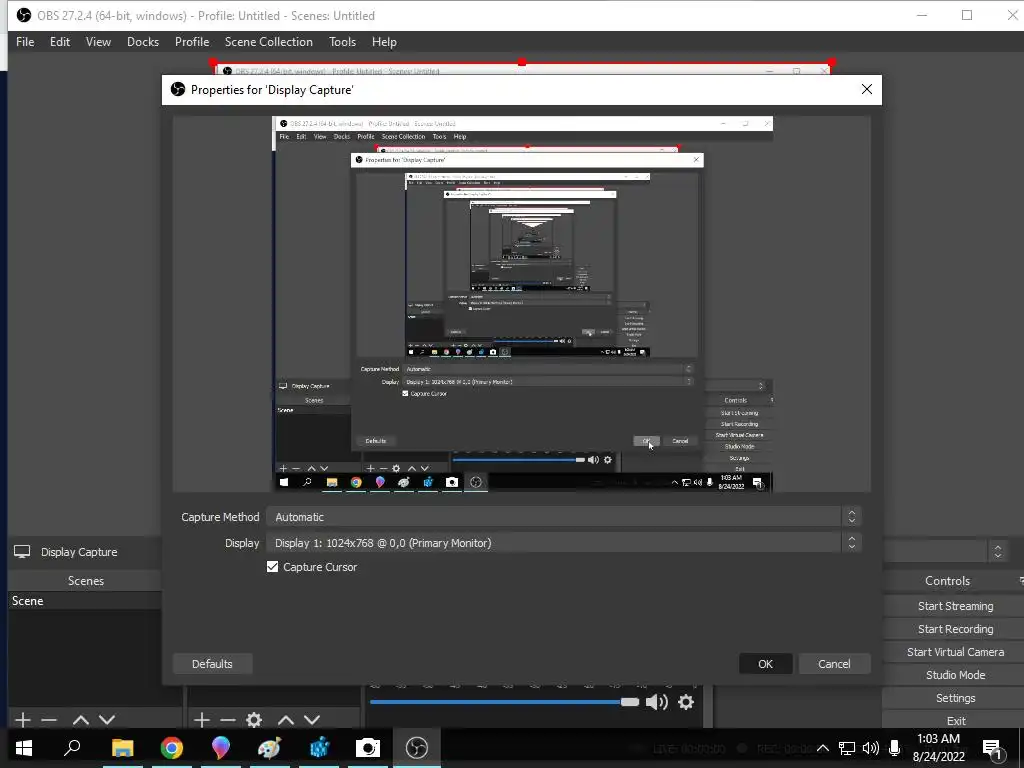This screenshot has width=1024, height=768.
Task: Open the Scene Collection menu
Action: (x=268, y=42)
